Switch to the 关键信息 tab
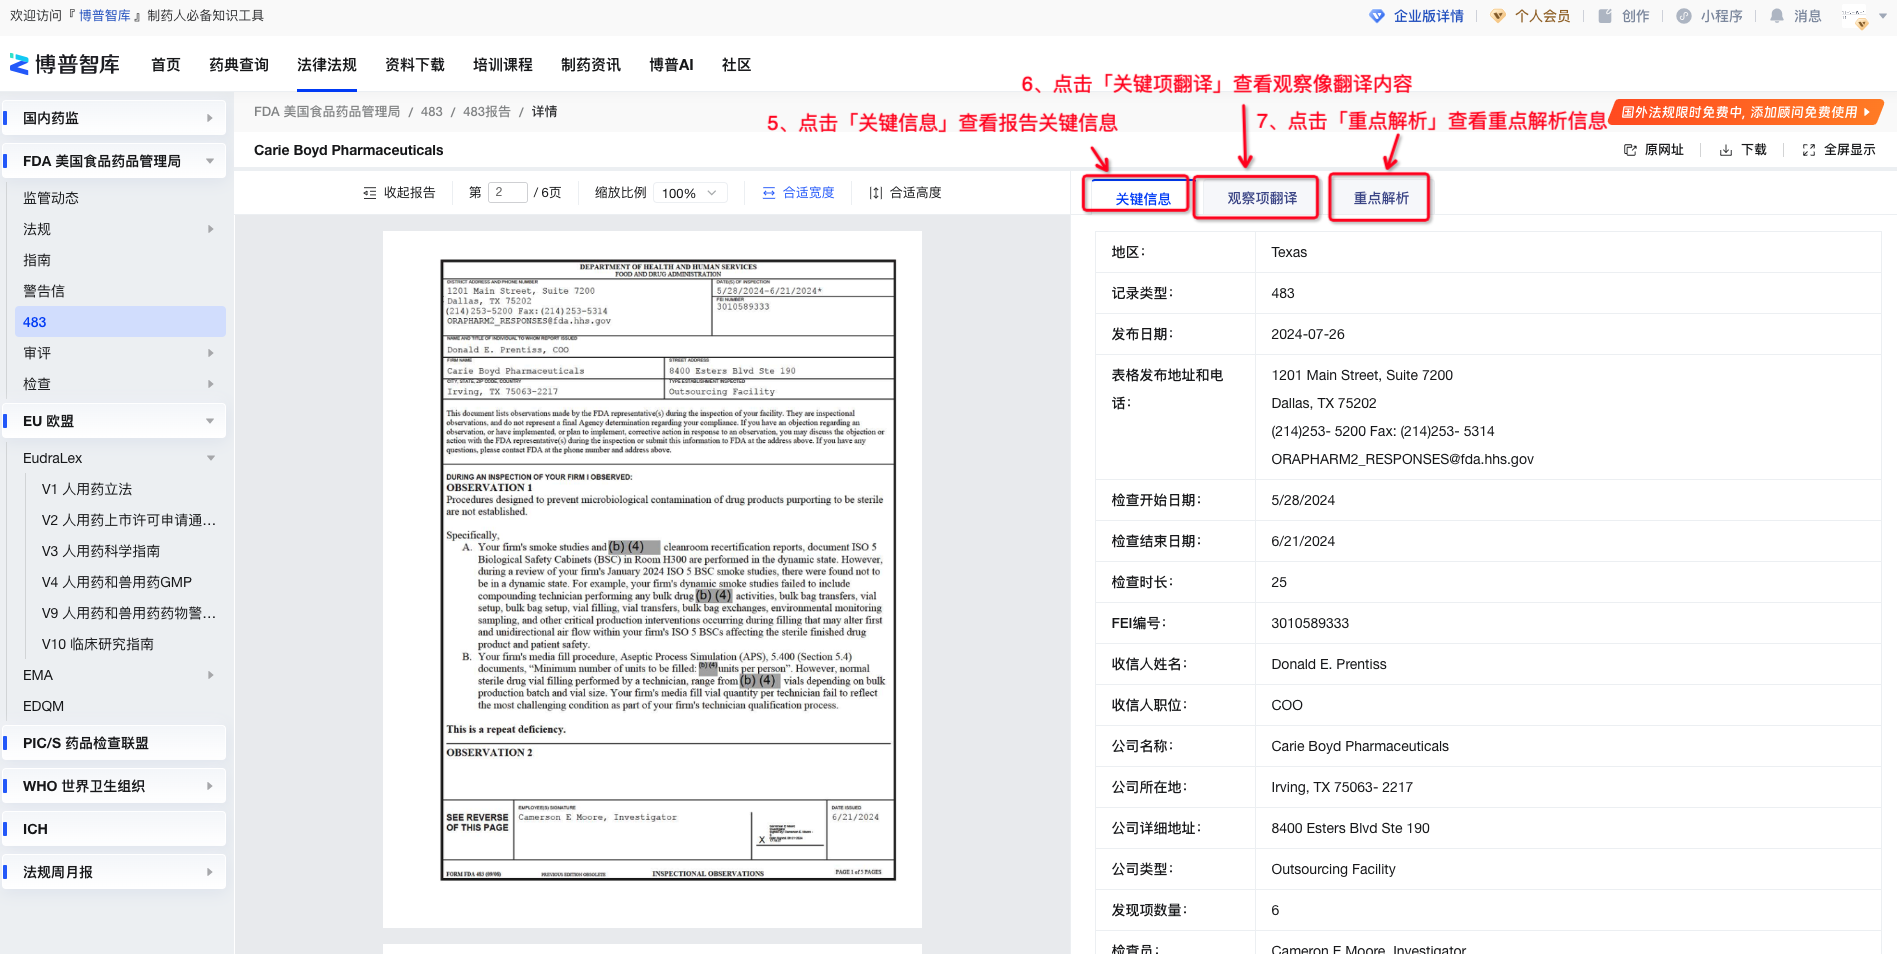The height and width of the screenshot is (954, 1897). [x=1143, y=198]
